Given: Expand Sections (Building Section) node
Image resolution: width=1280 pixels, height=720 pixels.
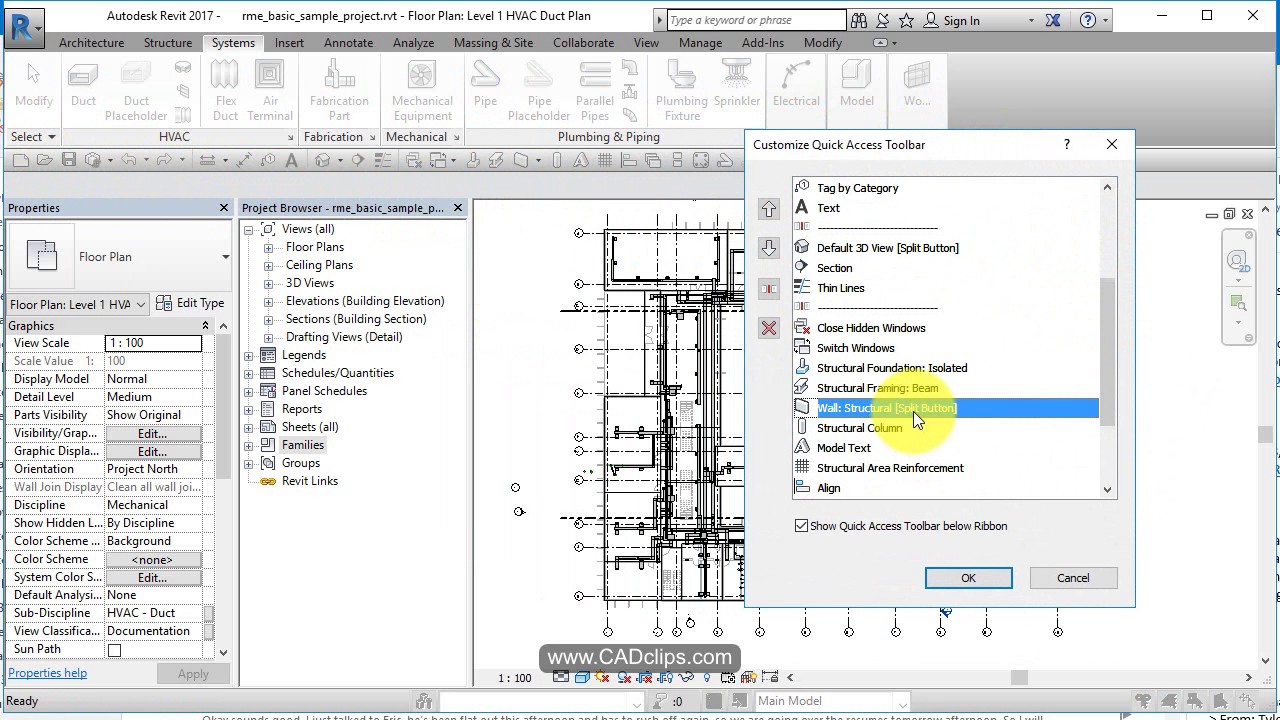Looking at the screenshot, I should [268, 319].
